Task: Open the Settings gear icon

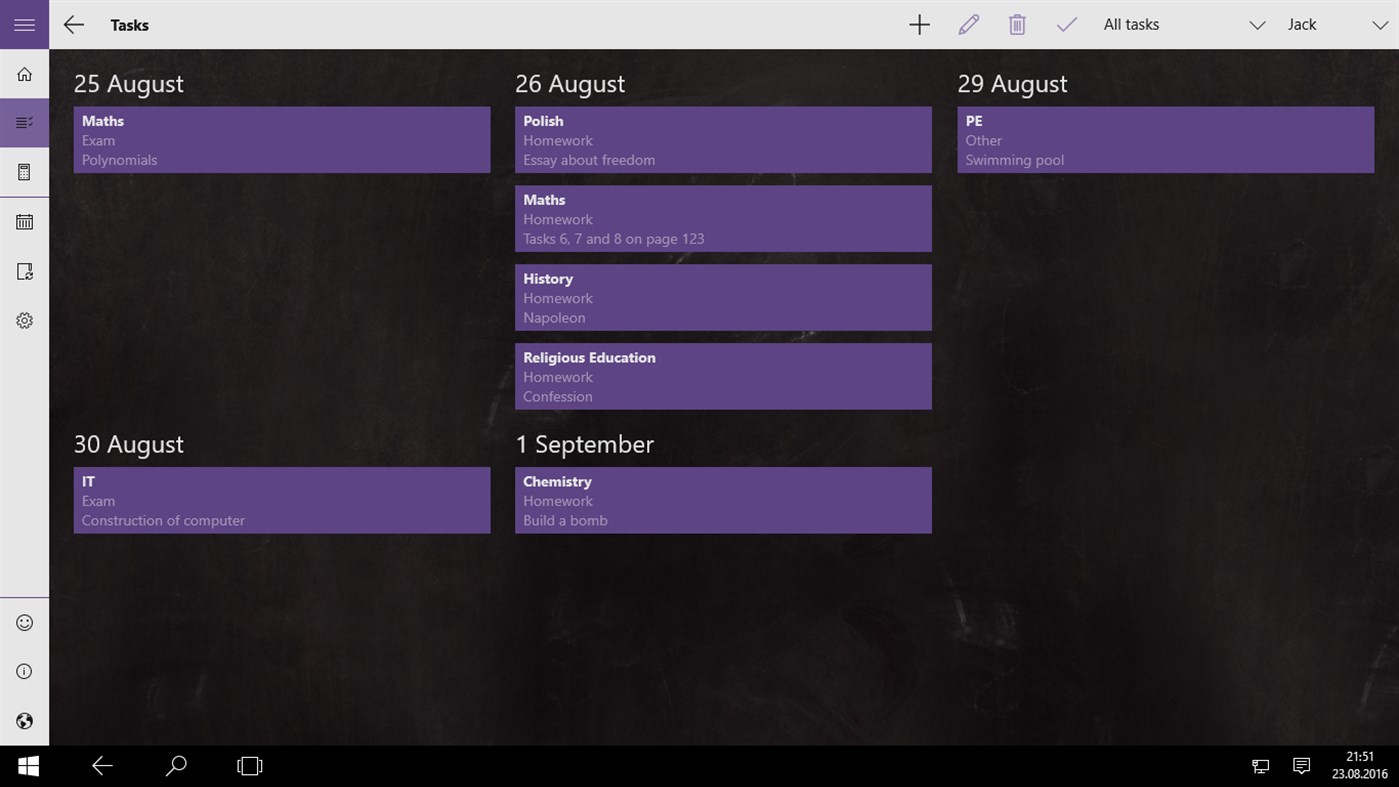Action: point(24,320)
